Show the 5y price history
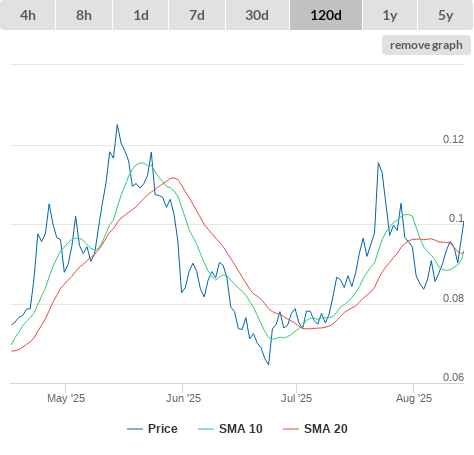Screen dimensions: 474x455 pyautogui.click(x=446, y=15)
